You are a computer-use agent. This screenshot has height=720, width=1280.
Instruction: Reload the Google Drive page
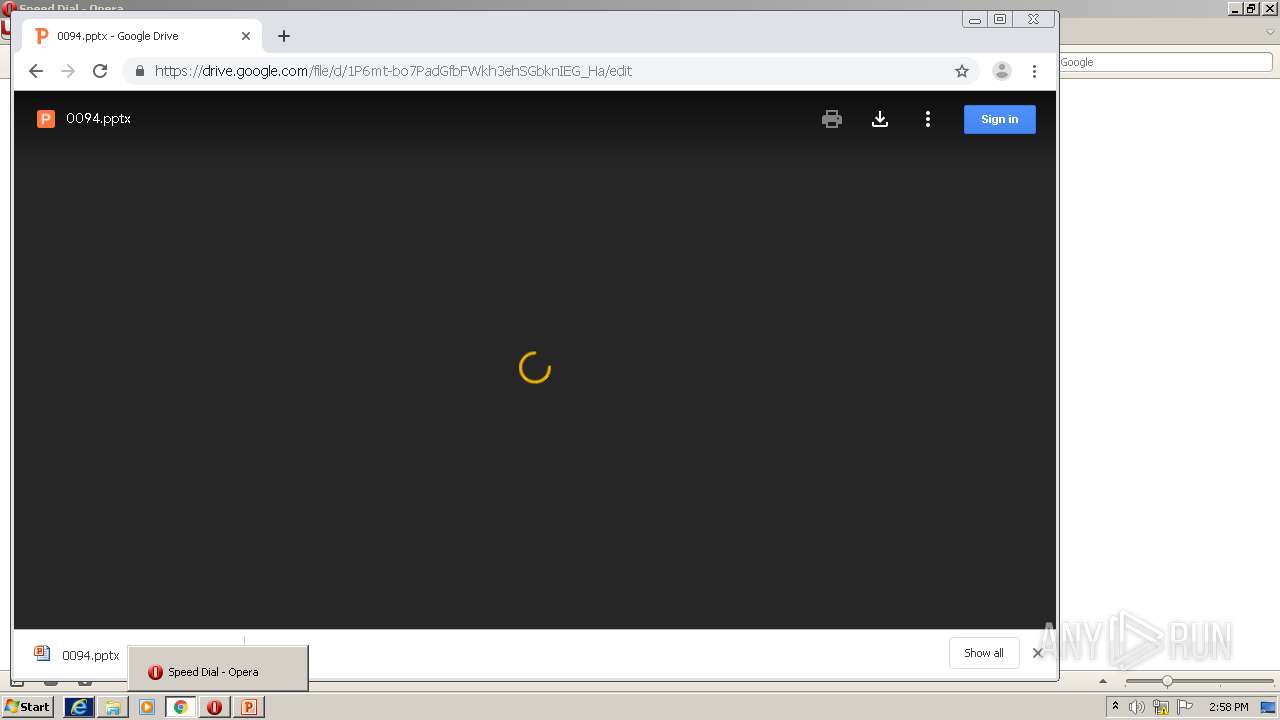(100, 71)
